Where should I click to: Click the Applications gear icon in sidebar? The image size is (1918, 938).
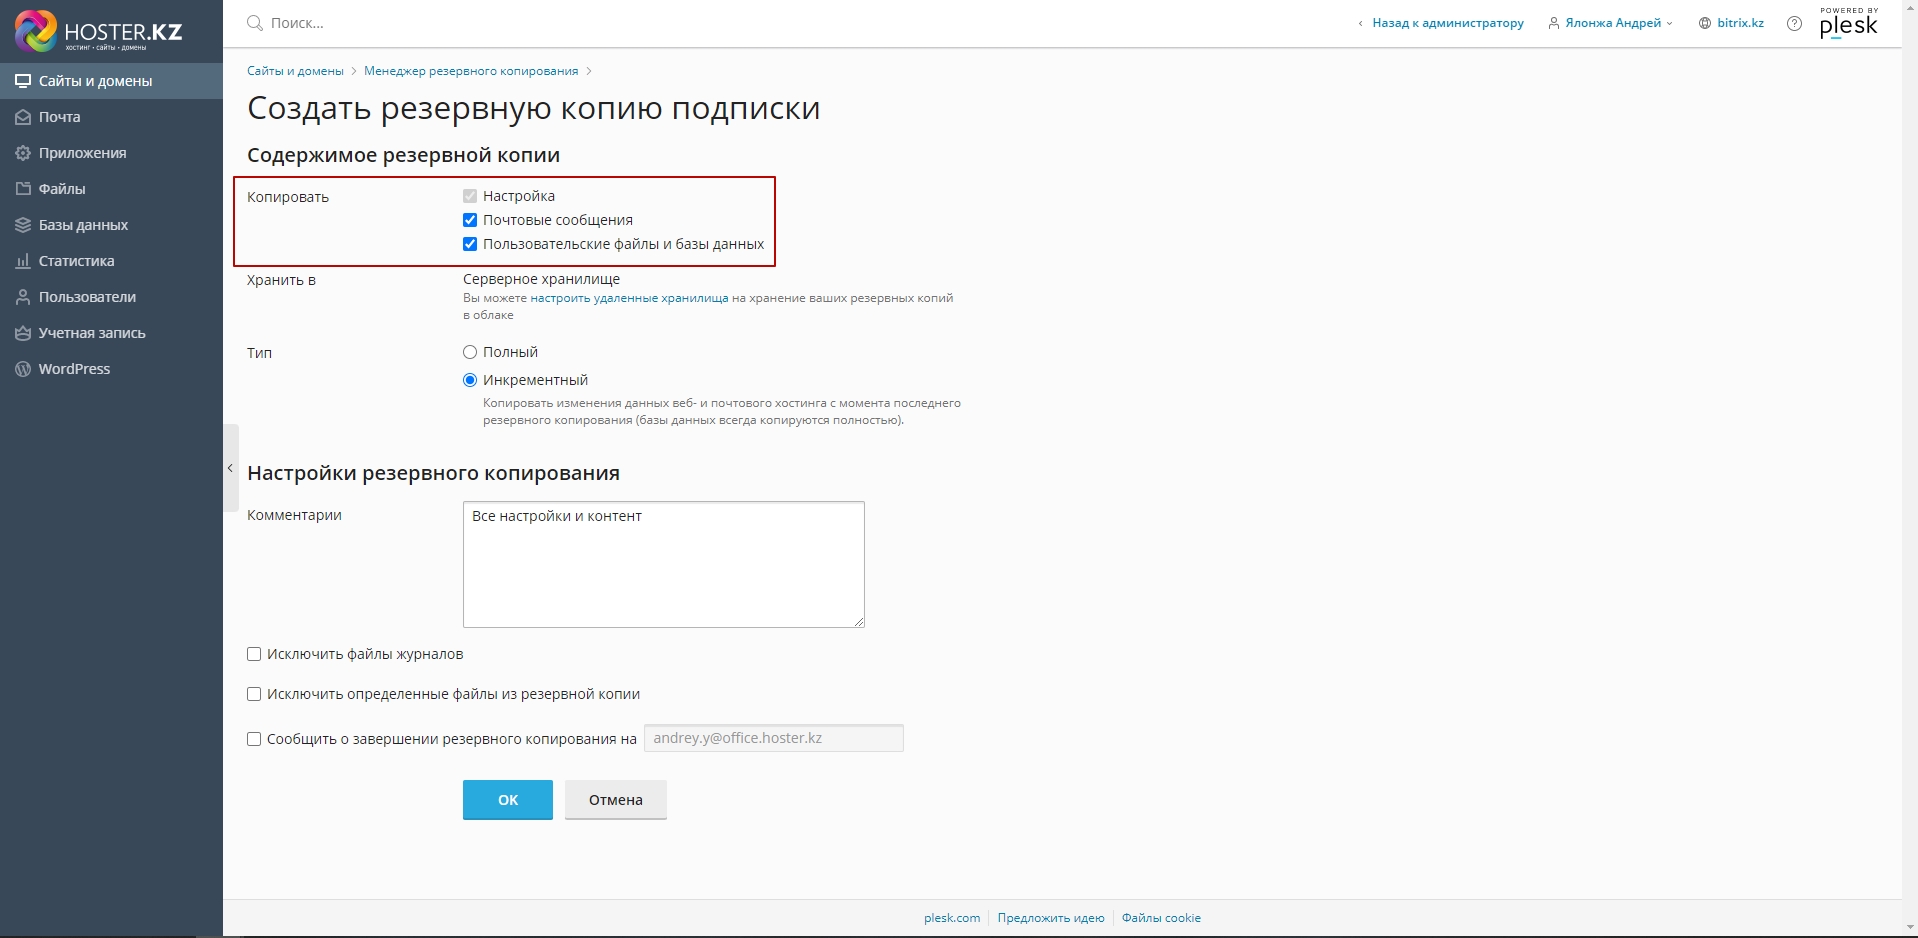click(x=23, y=153)
